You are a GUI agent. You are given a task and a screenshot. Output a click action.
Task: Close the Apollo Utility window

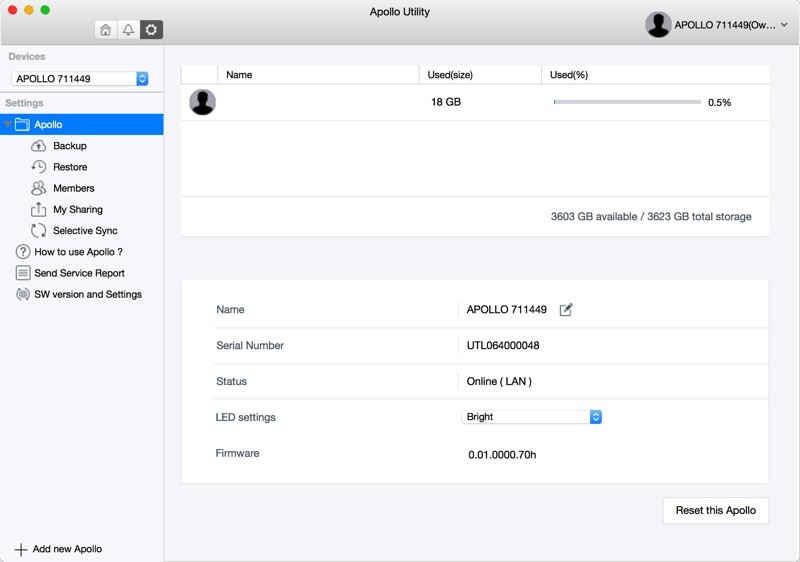(13, 10)
